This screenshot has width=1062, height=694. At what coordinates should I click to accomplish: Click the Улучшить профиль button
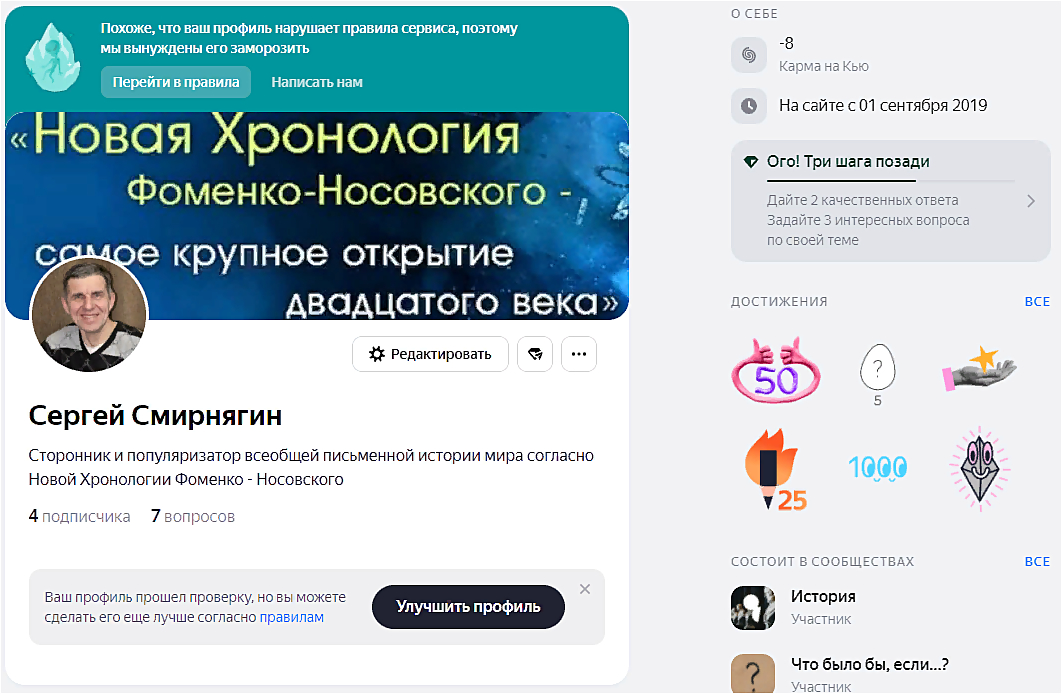[x=468, y=607]
